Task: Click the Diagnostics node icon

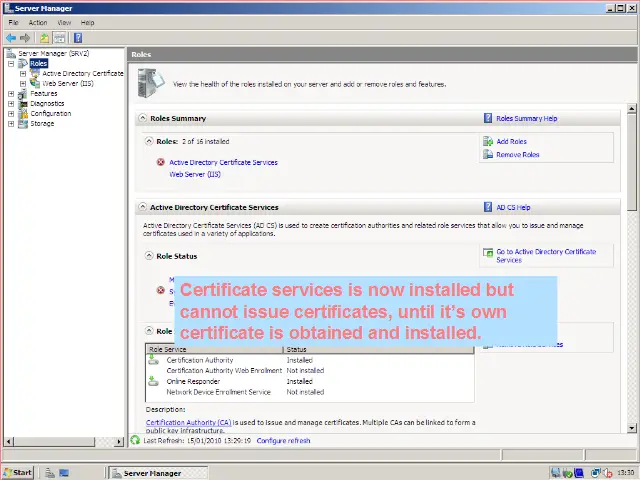Action: click(x=23, y=104)
